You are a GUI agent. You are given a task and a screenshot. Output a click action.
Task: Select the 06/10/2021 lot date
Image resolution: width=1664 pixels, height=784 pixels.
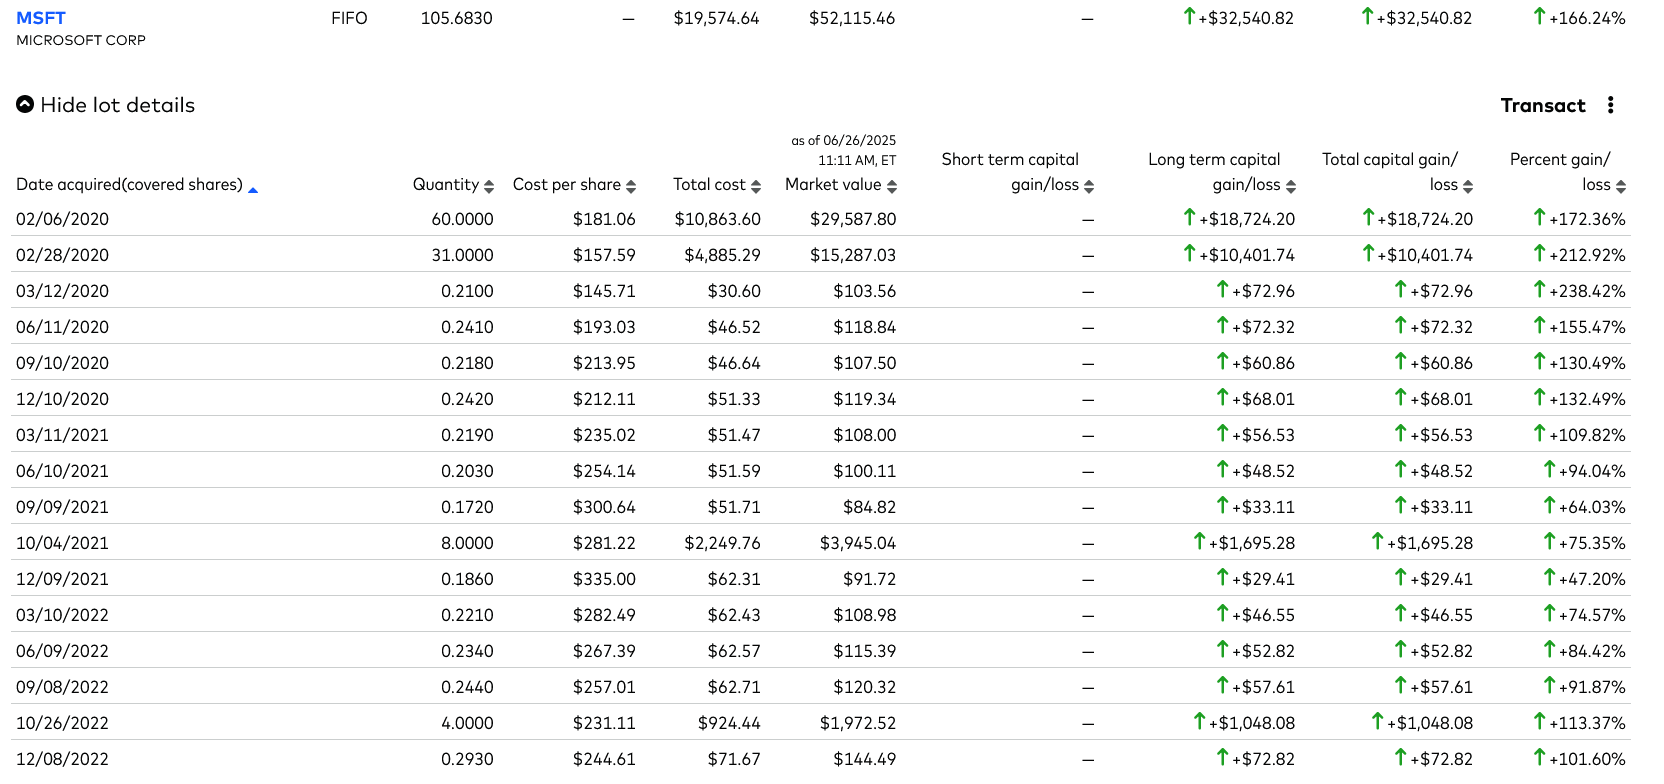coord(62,471)
